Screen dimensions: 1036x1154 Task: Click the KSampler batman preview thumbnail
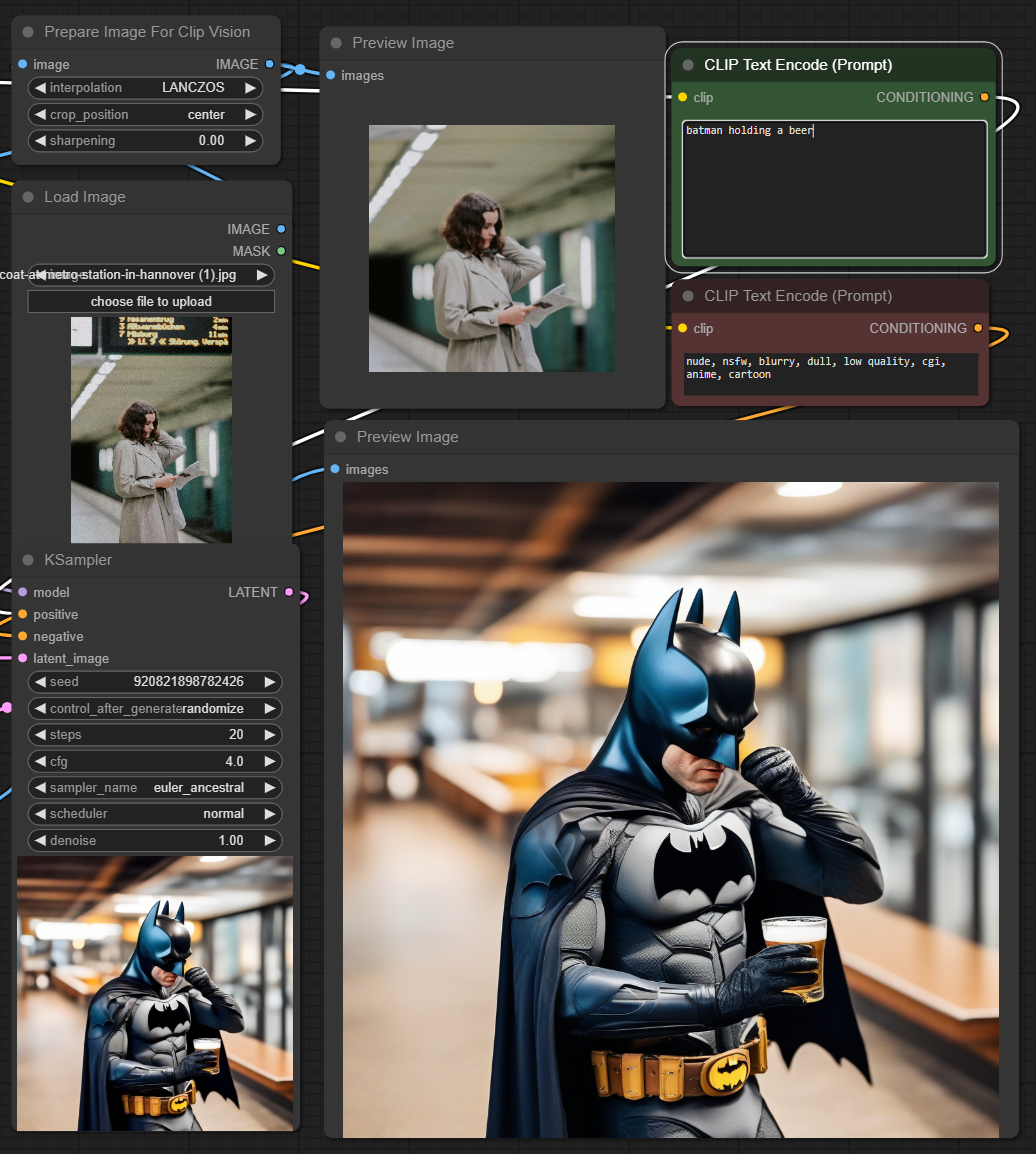coord(155,993)
